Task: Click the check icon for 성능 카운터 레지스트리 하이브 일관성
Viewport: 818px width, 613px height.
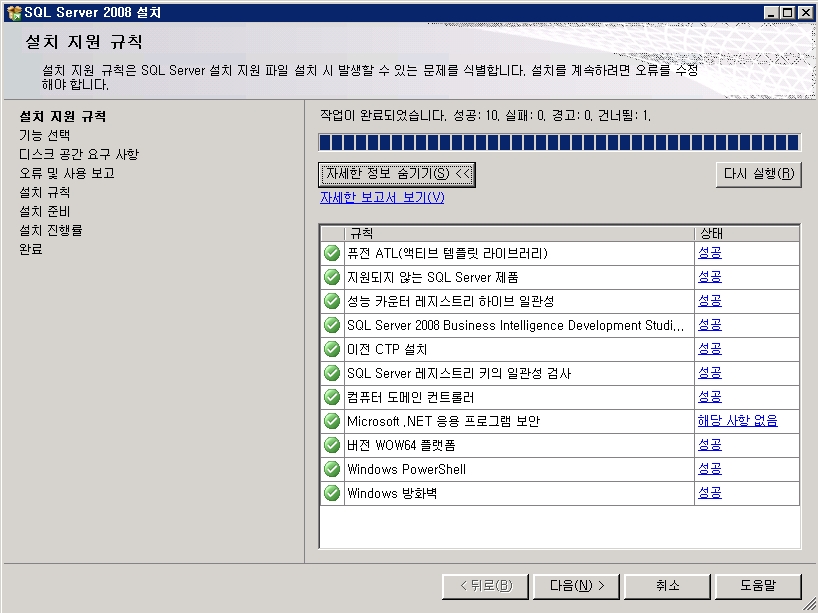Action: point(332,301)
